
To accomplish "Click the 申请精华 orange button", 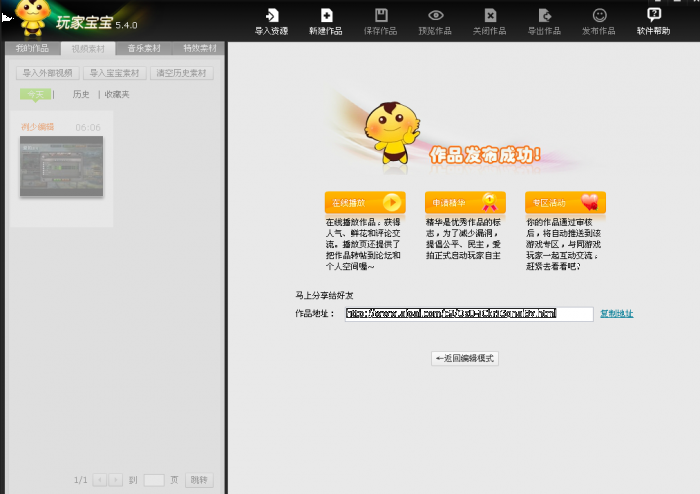I will click(x=465, y=203).
